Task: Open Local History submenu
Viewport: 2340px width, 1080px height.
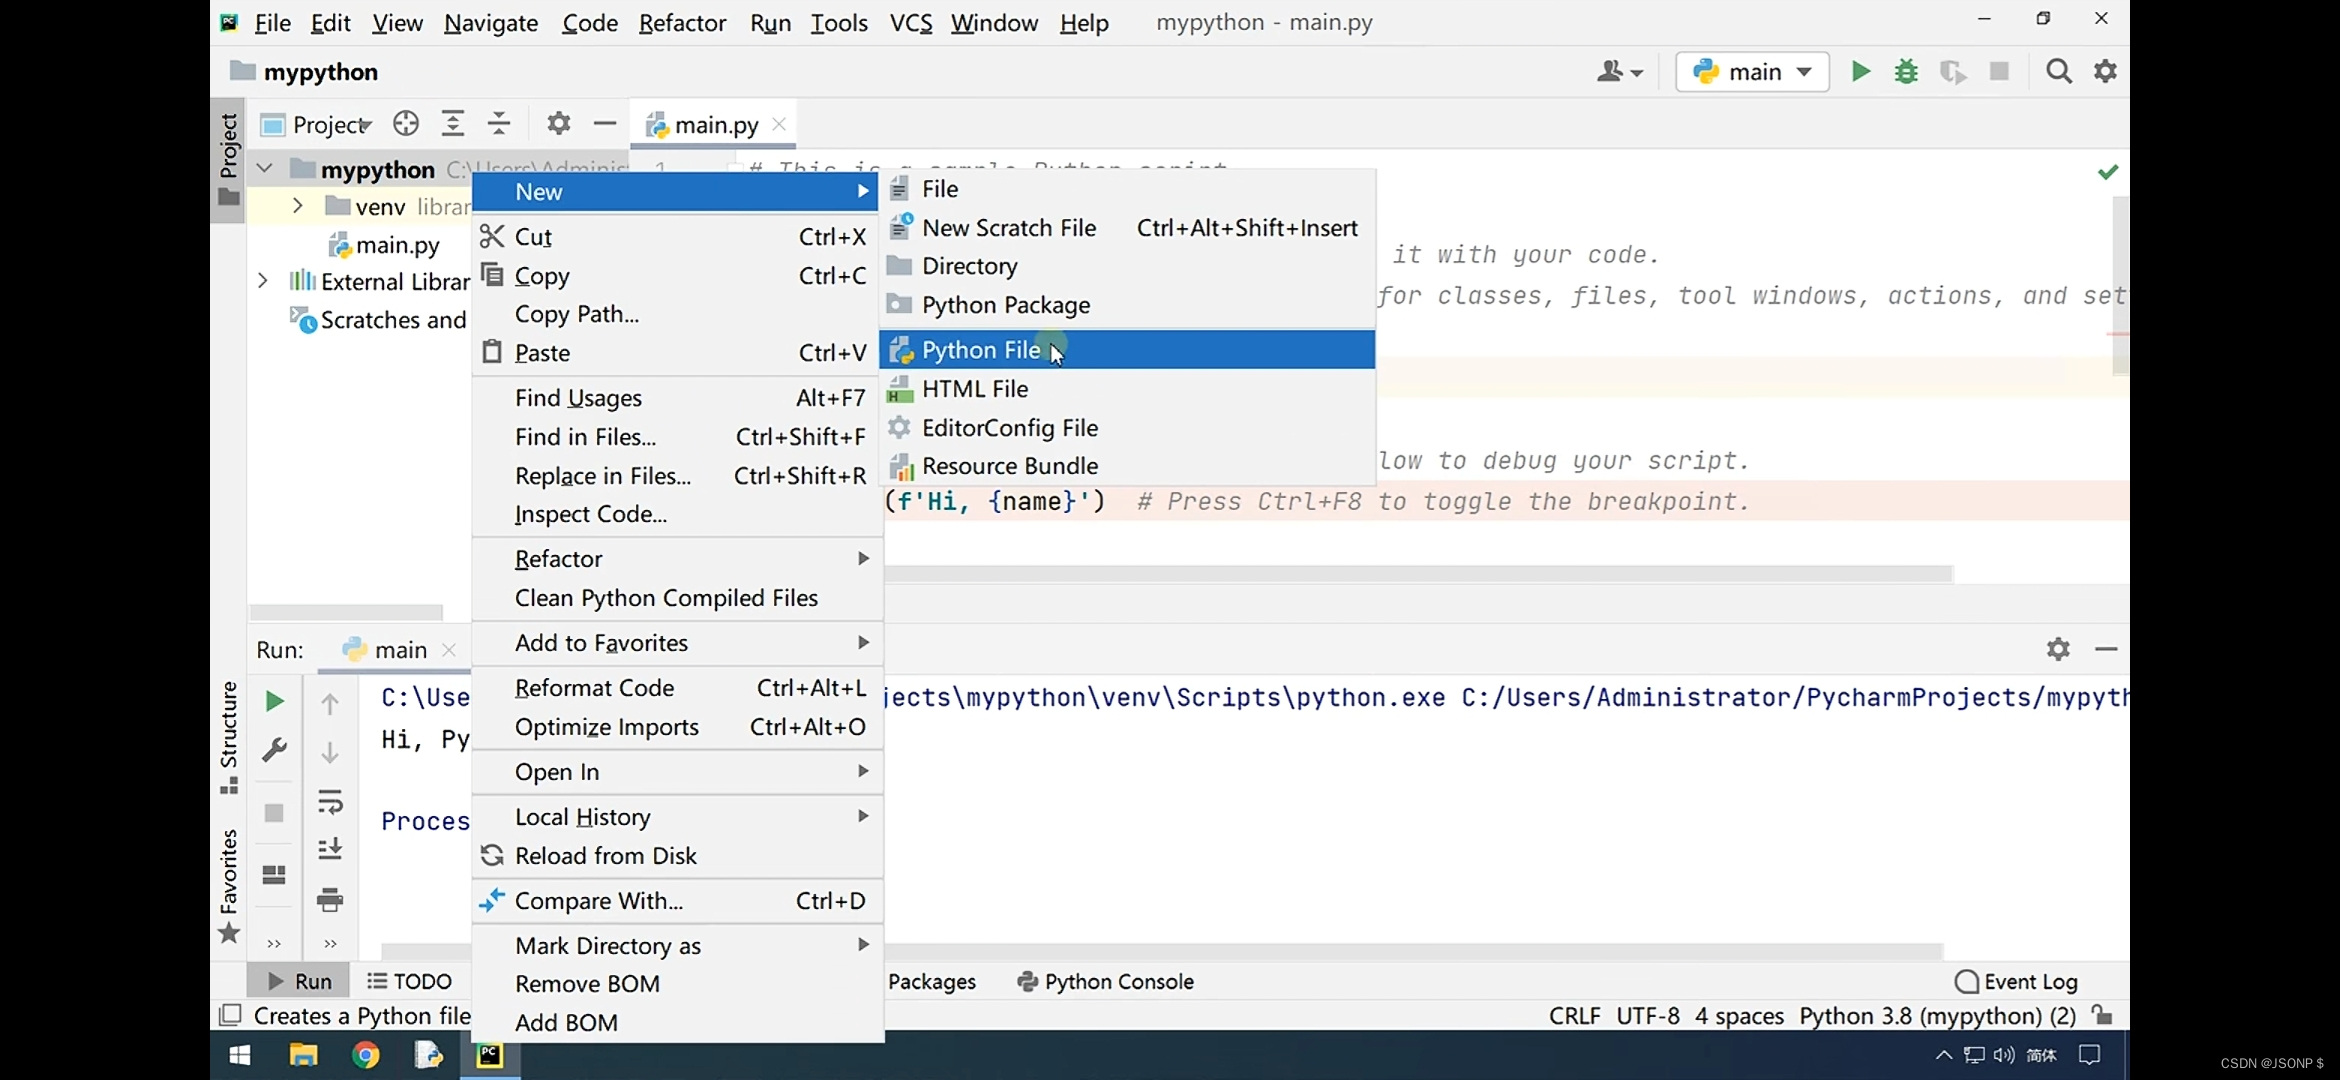Action: 677,817
